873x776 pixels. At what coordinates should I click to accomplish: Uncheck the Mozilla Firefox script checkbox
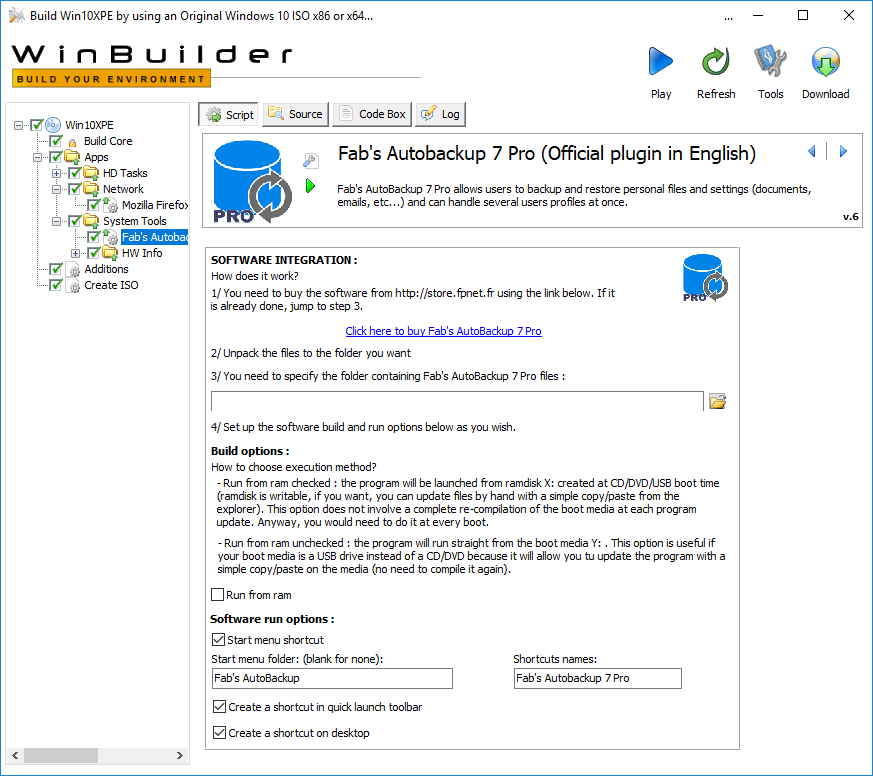[x=94, y=205]
